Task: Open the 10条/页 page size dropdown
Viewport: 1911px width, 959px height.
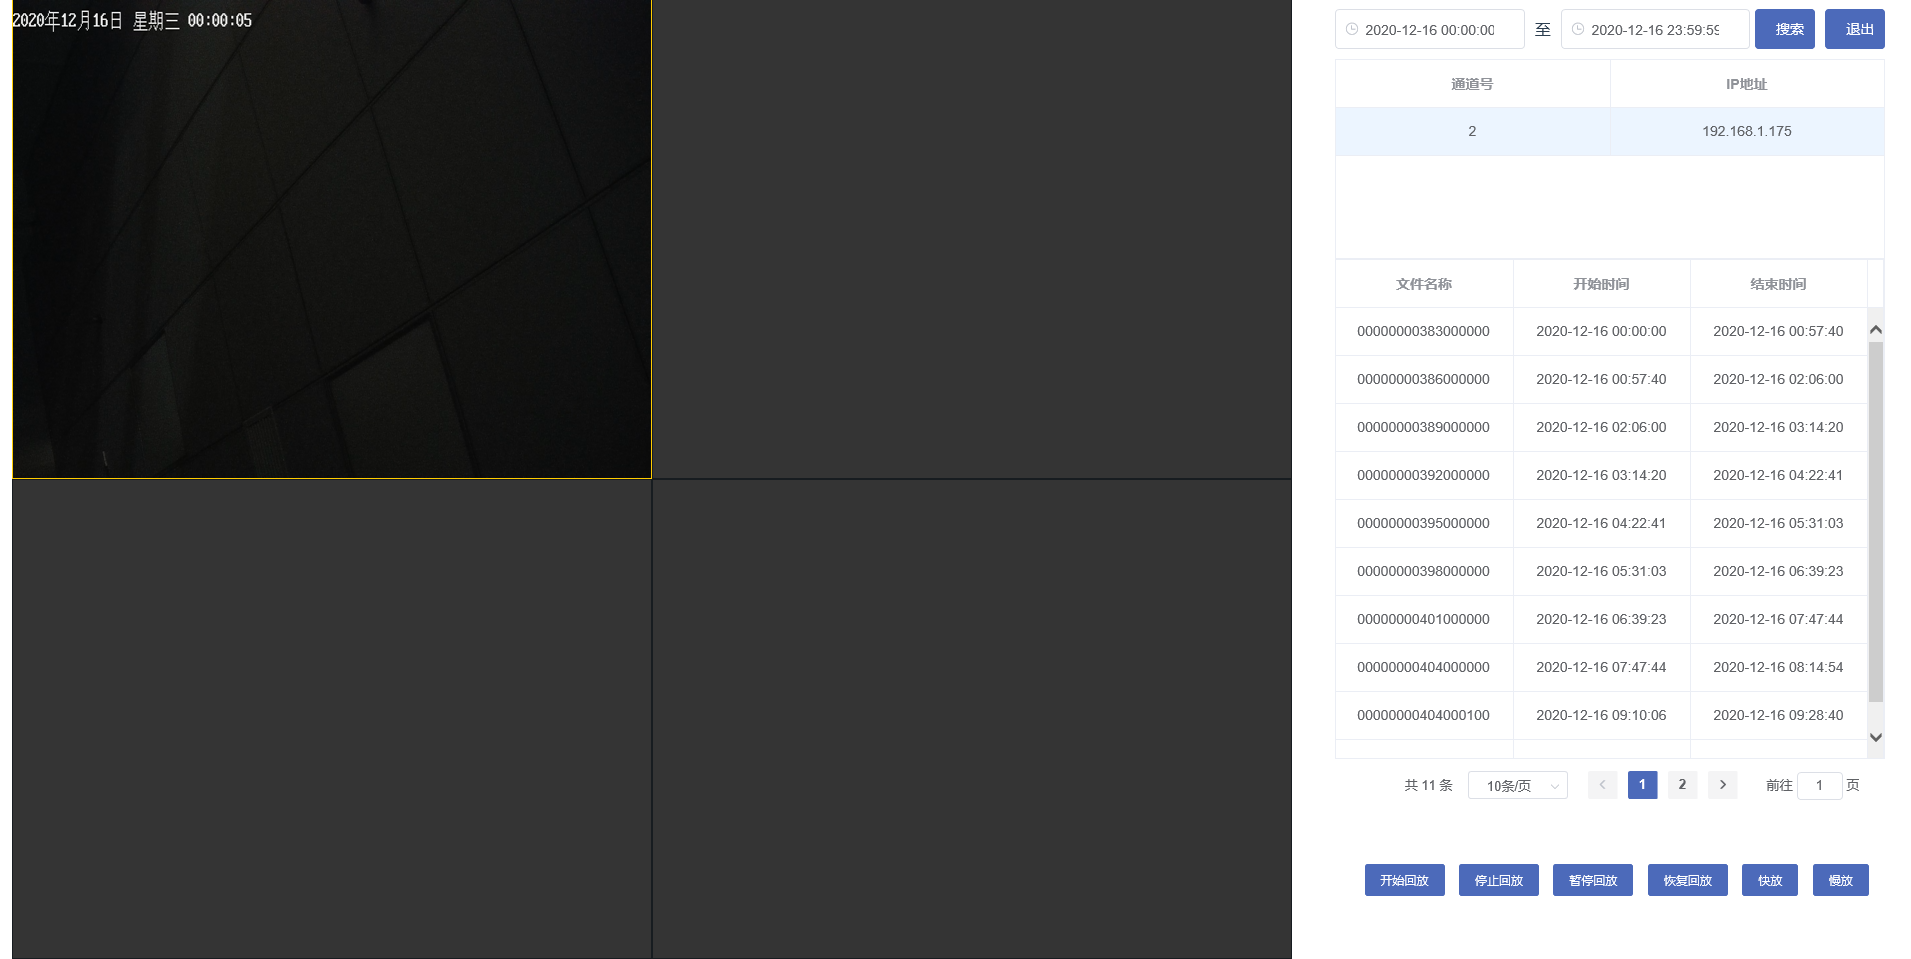Action: (x=1516, y=785)
